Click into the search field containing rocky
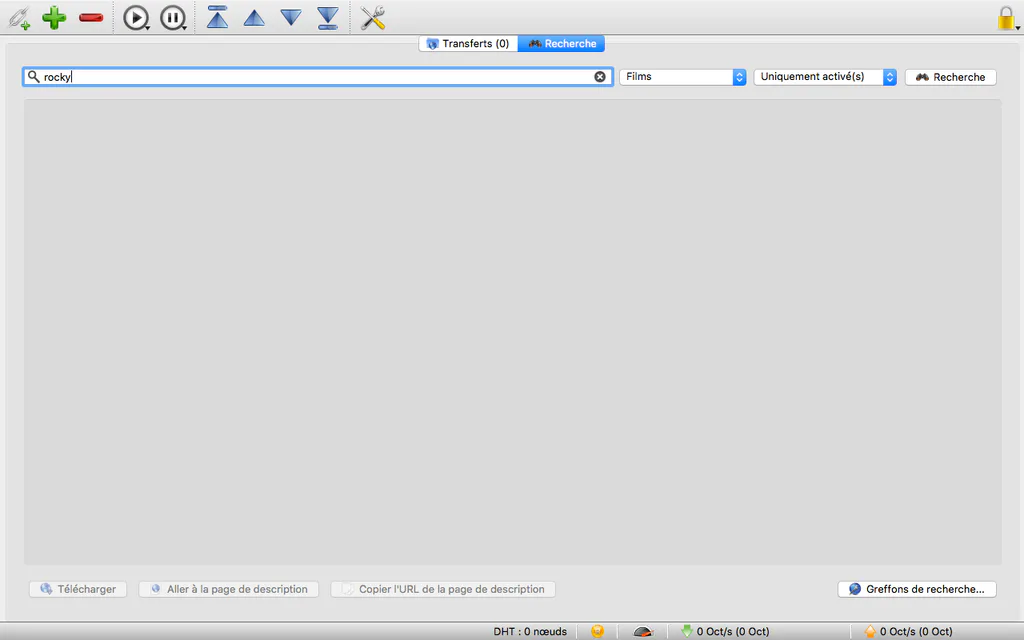 pyautogui.click(x=317, y=77)
